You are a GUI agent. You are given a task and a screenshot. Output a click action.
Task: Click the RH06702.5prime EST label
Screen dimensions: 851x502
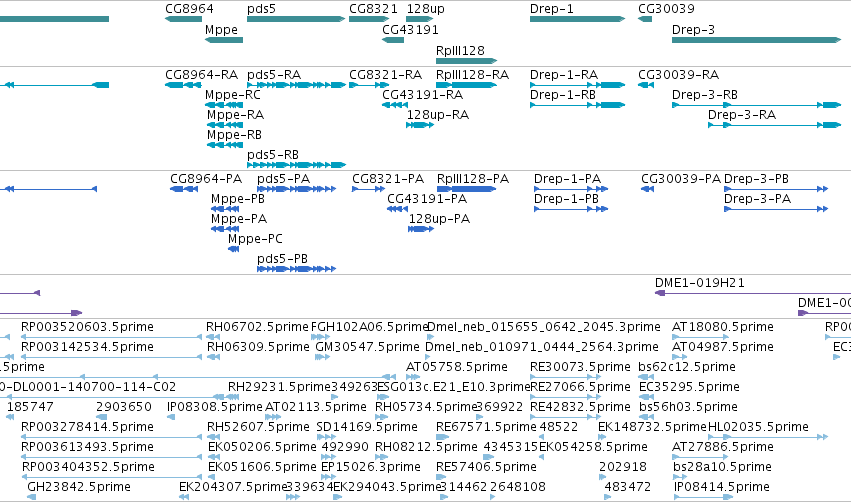coord(257,327)
